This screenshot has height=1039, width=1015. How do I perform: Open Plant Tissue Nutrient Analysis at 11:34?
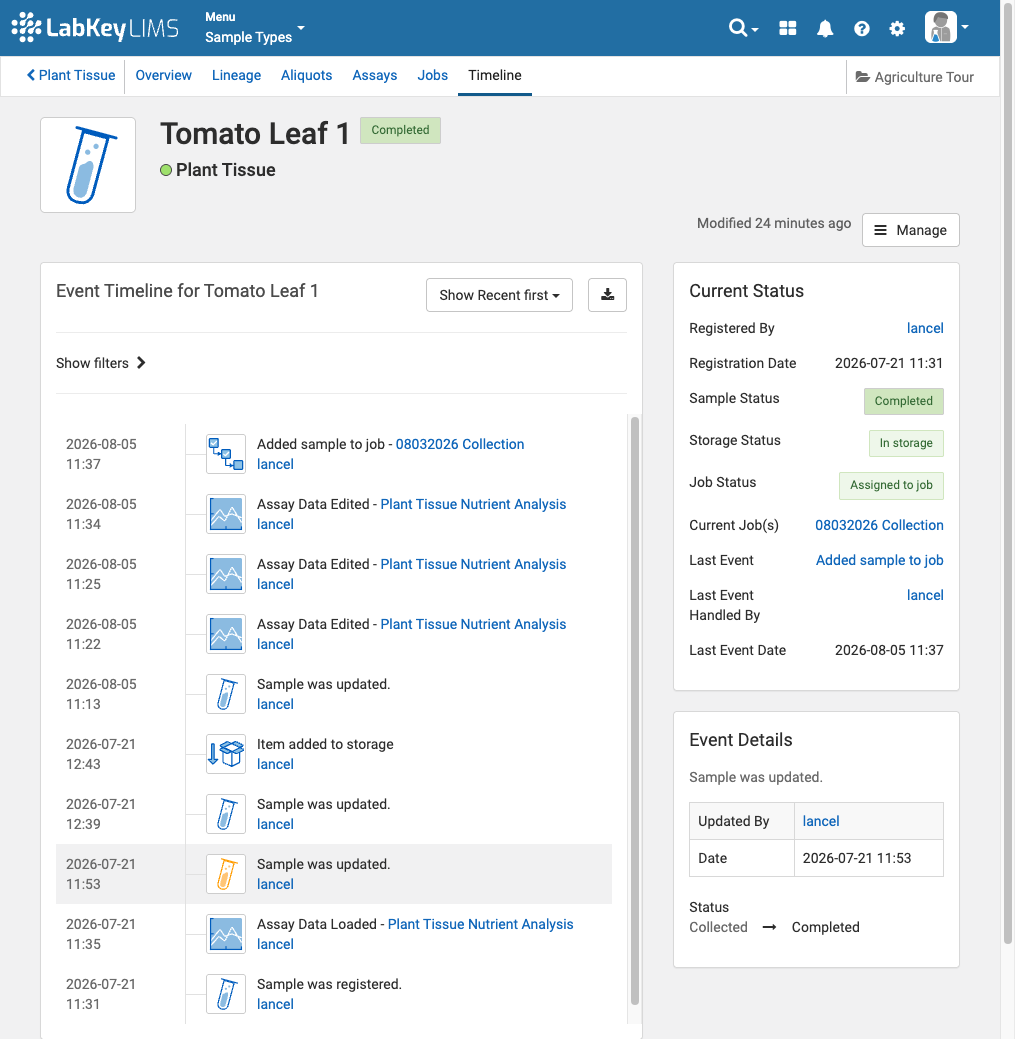[x=473, y=504]
